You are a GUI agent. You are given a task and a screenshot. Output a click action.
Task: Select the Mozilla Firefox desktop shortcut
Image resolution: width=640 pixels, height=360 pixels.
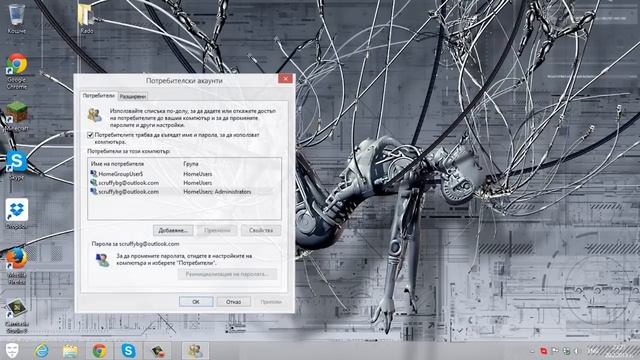16,265
